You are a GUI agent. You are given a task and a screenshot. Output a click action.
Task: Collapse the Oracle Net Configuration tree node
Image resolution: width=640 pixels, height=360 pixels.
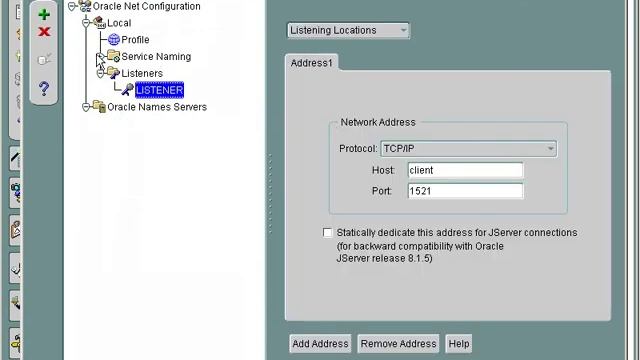pyautogui.click(x=72, y=6)
